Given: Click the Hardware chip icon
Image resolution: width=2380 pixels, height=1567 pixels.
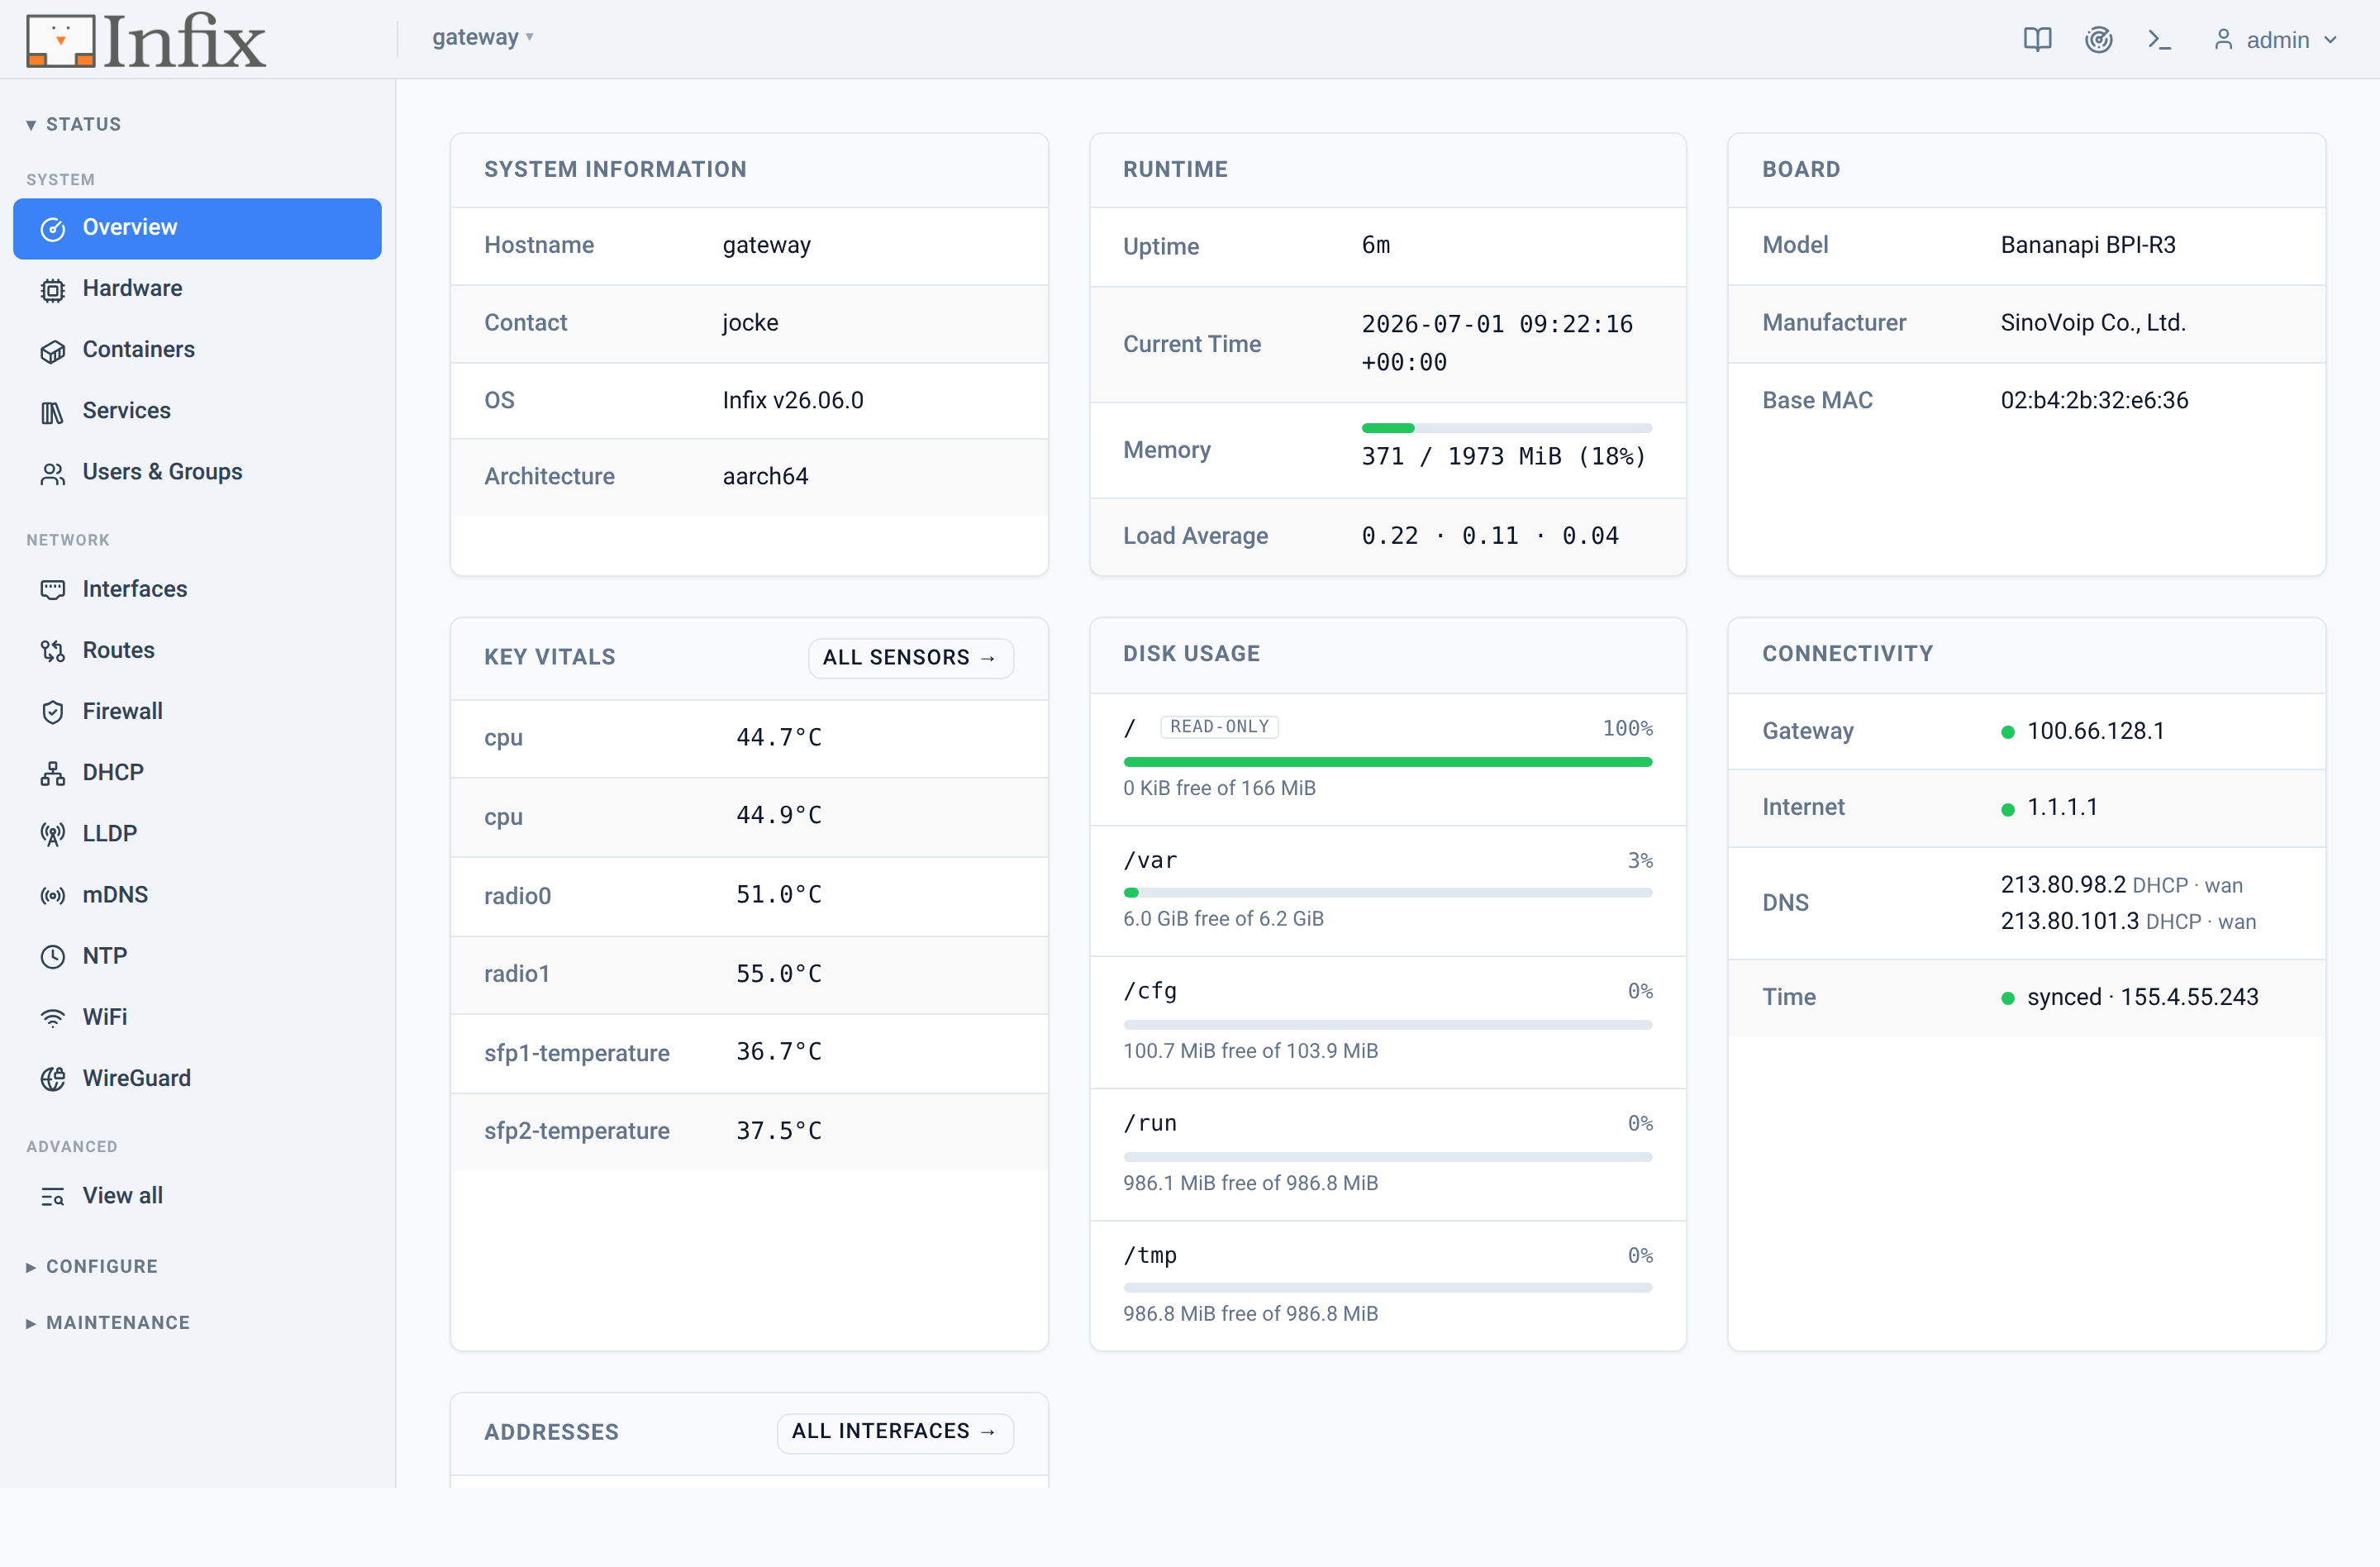Looking at the screenshot, I should point(53,290).
